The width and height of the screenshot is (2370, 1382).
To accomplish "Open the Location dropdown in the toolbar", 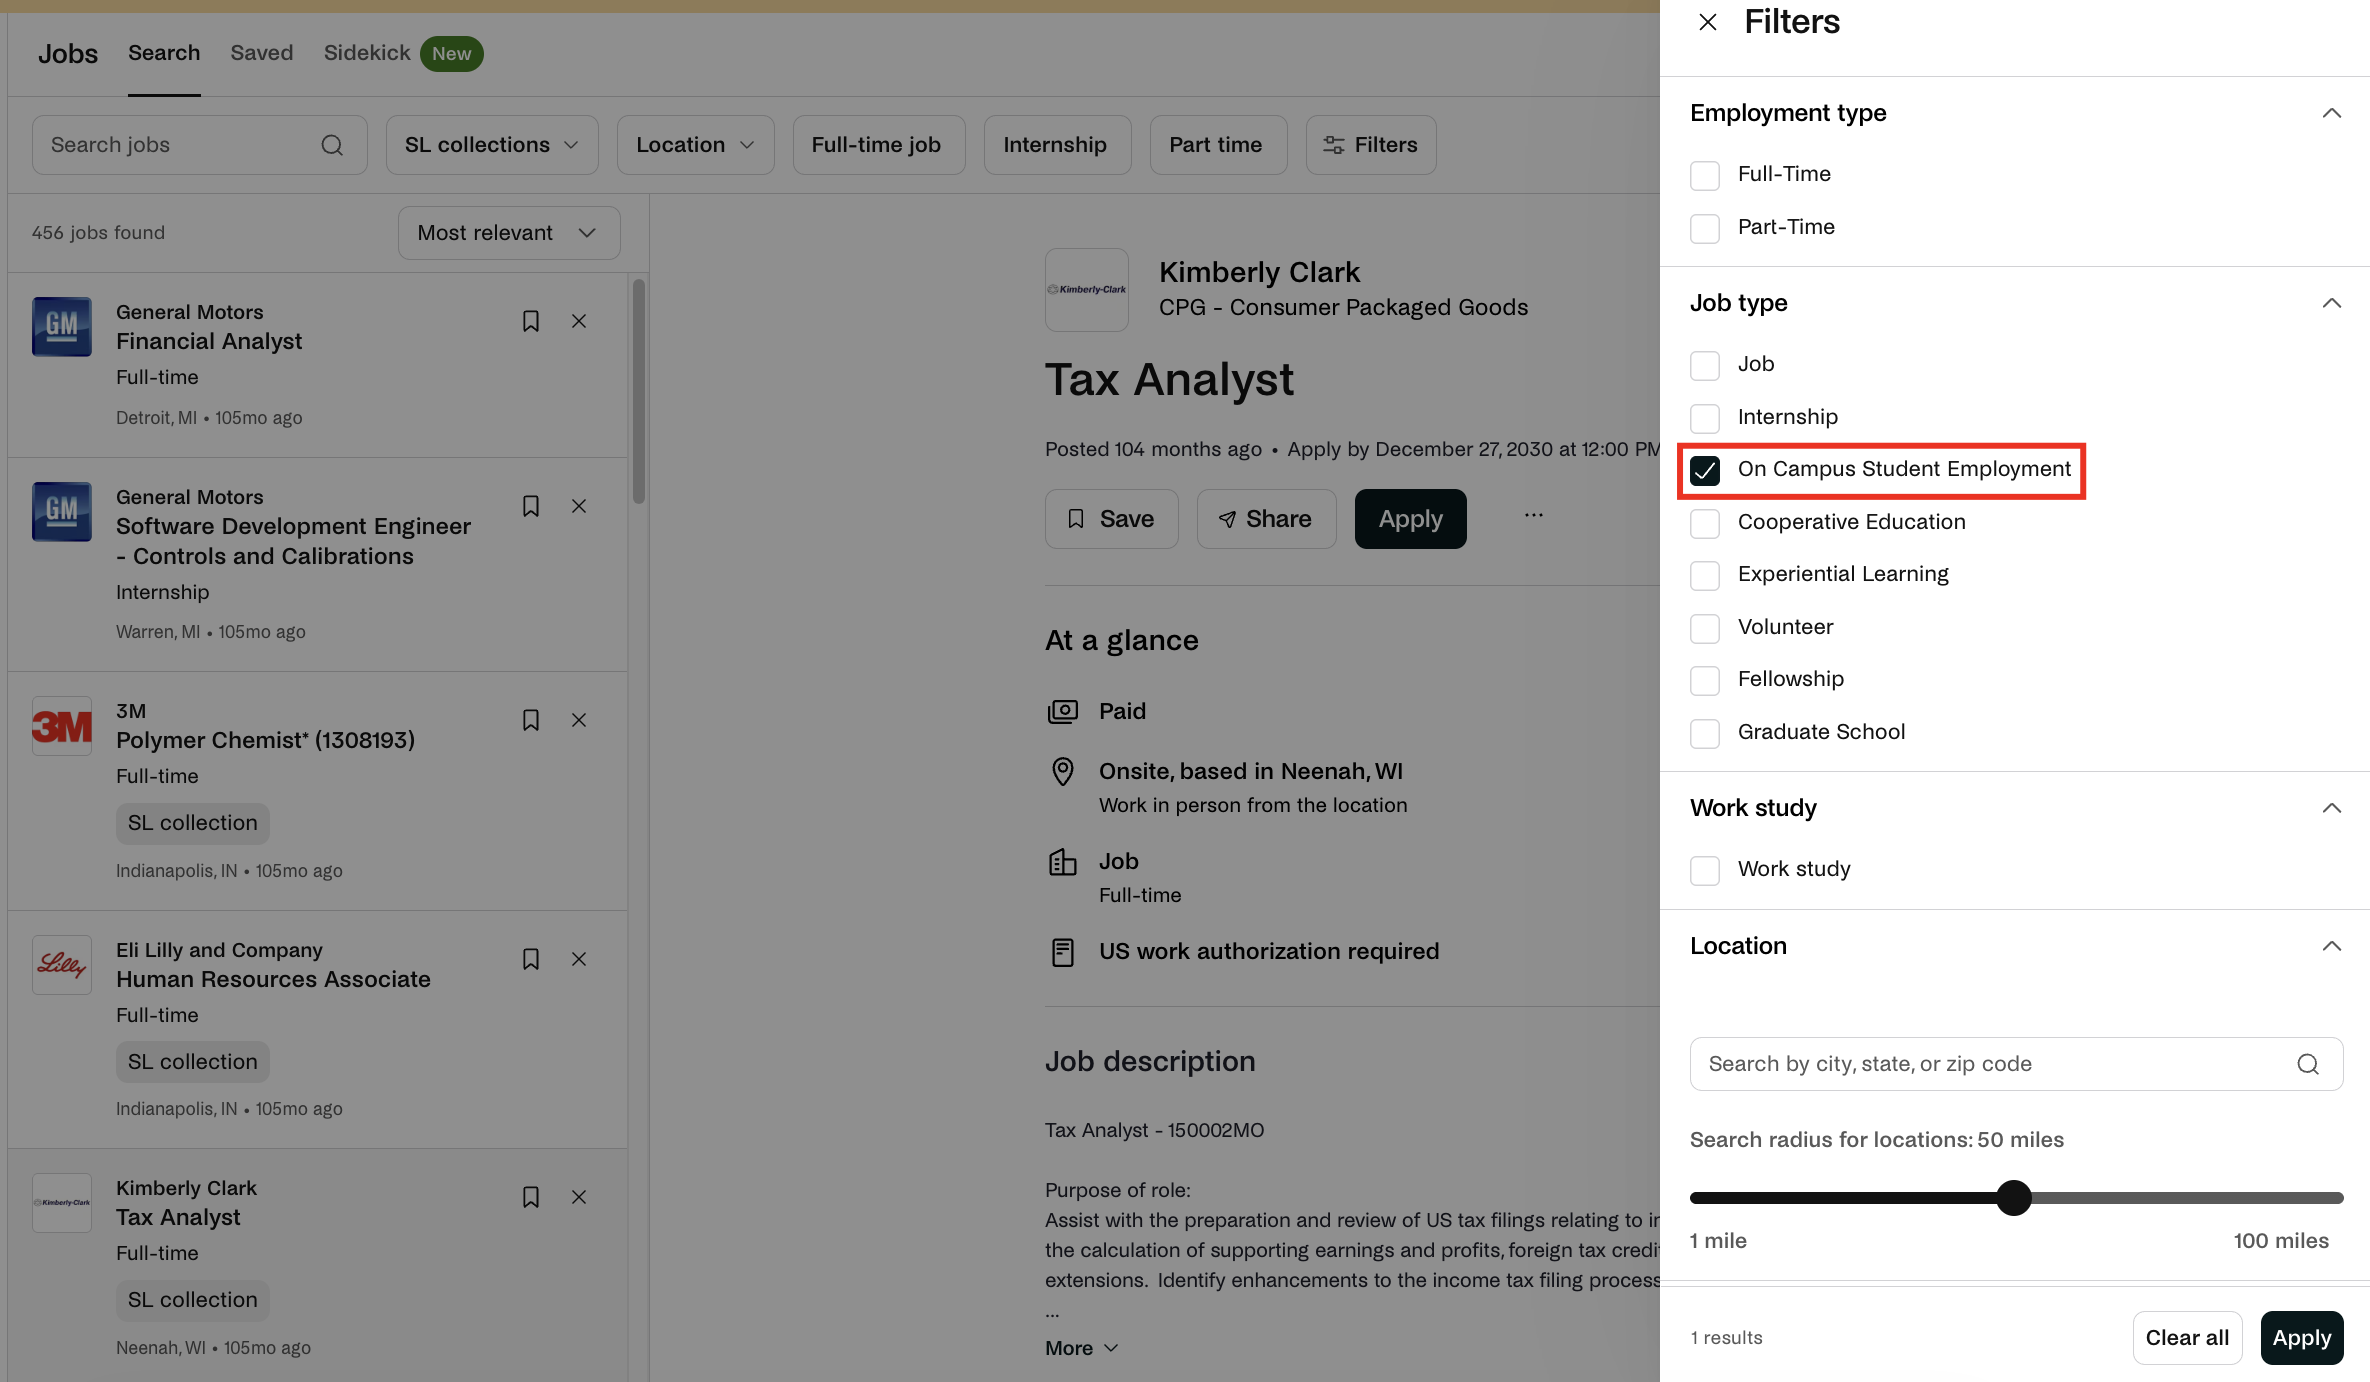I will pos(696,145).
